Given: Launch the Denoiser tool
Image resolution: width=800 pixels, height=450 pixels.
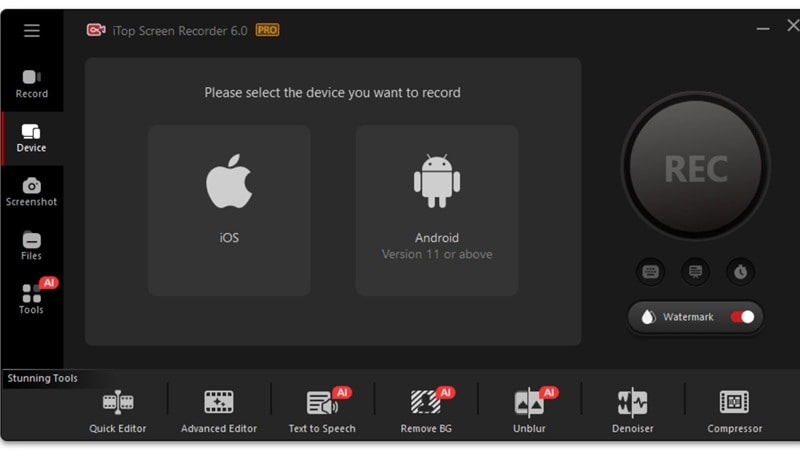Looking at the screenshot, I should point(633,411).
